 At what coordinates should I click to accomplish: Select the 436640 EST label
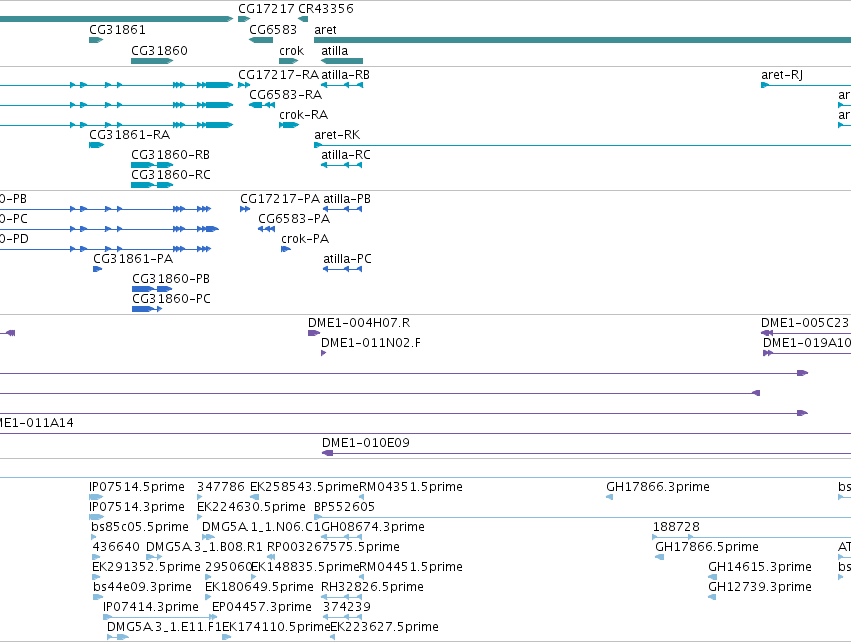(116, 547)
